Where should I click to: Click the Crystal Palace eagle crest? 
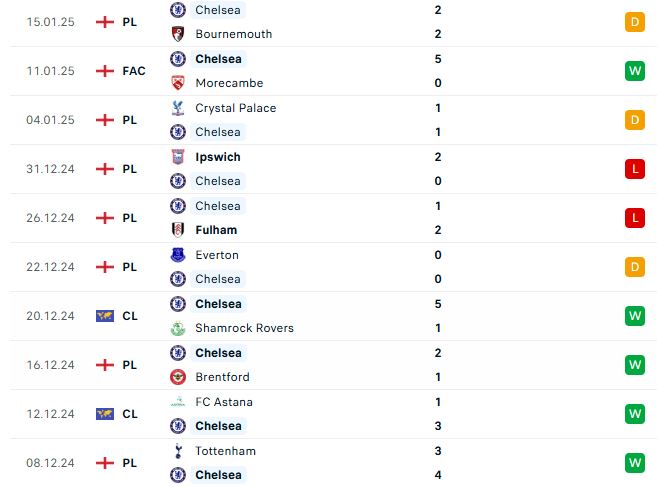click(x=178, y=108)
